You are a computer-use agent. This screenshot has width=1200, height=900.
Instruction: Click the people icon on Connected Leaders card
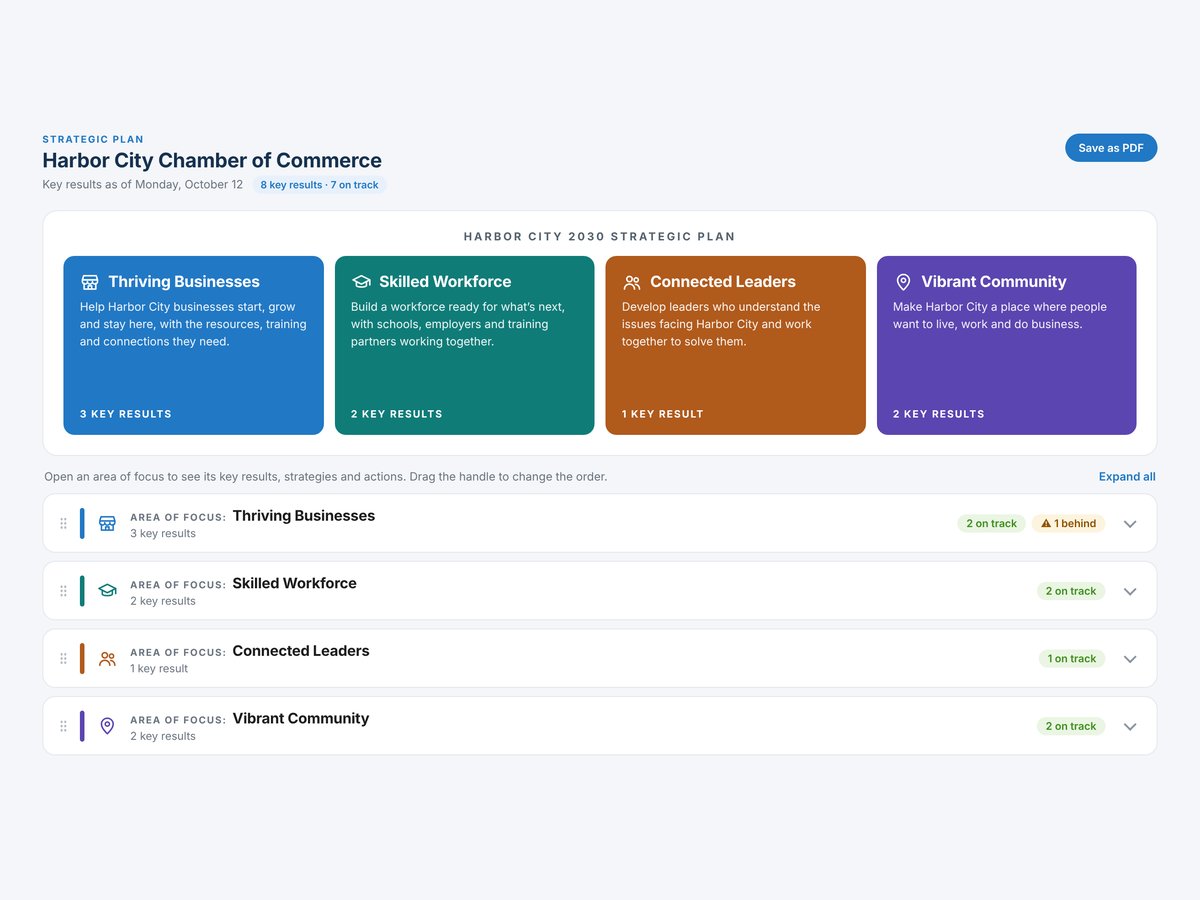(632, 282)
